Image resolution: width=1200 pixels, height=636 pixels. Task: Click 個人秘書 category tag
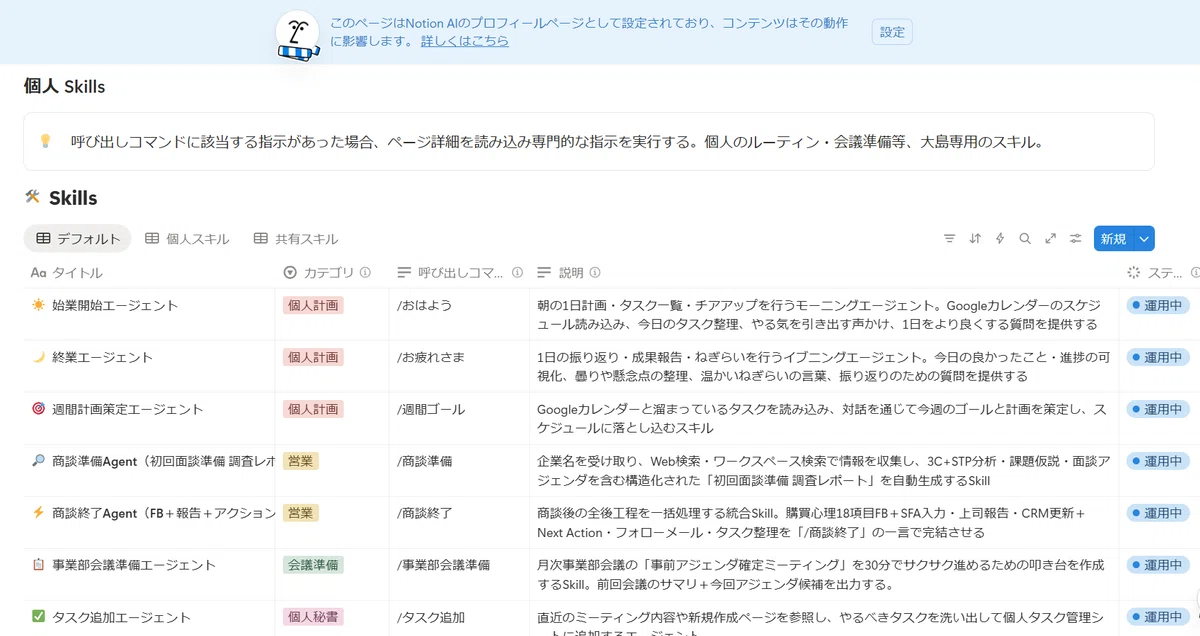313,617
